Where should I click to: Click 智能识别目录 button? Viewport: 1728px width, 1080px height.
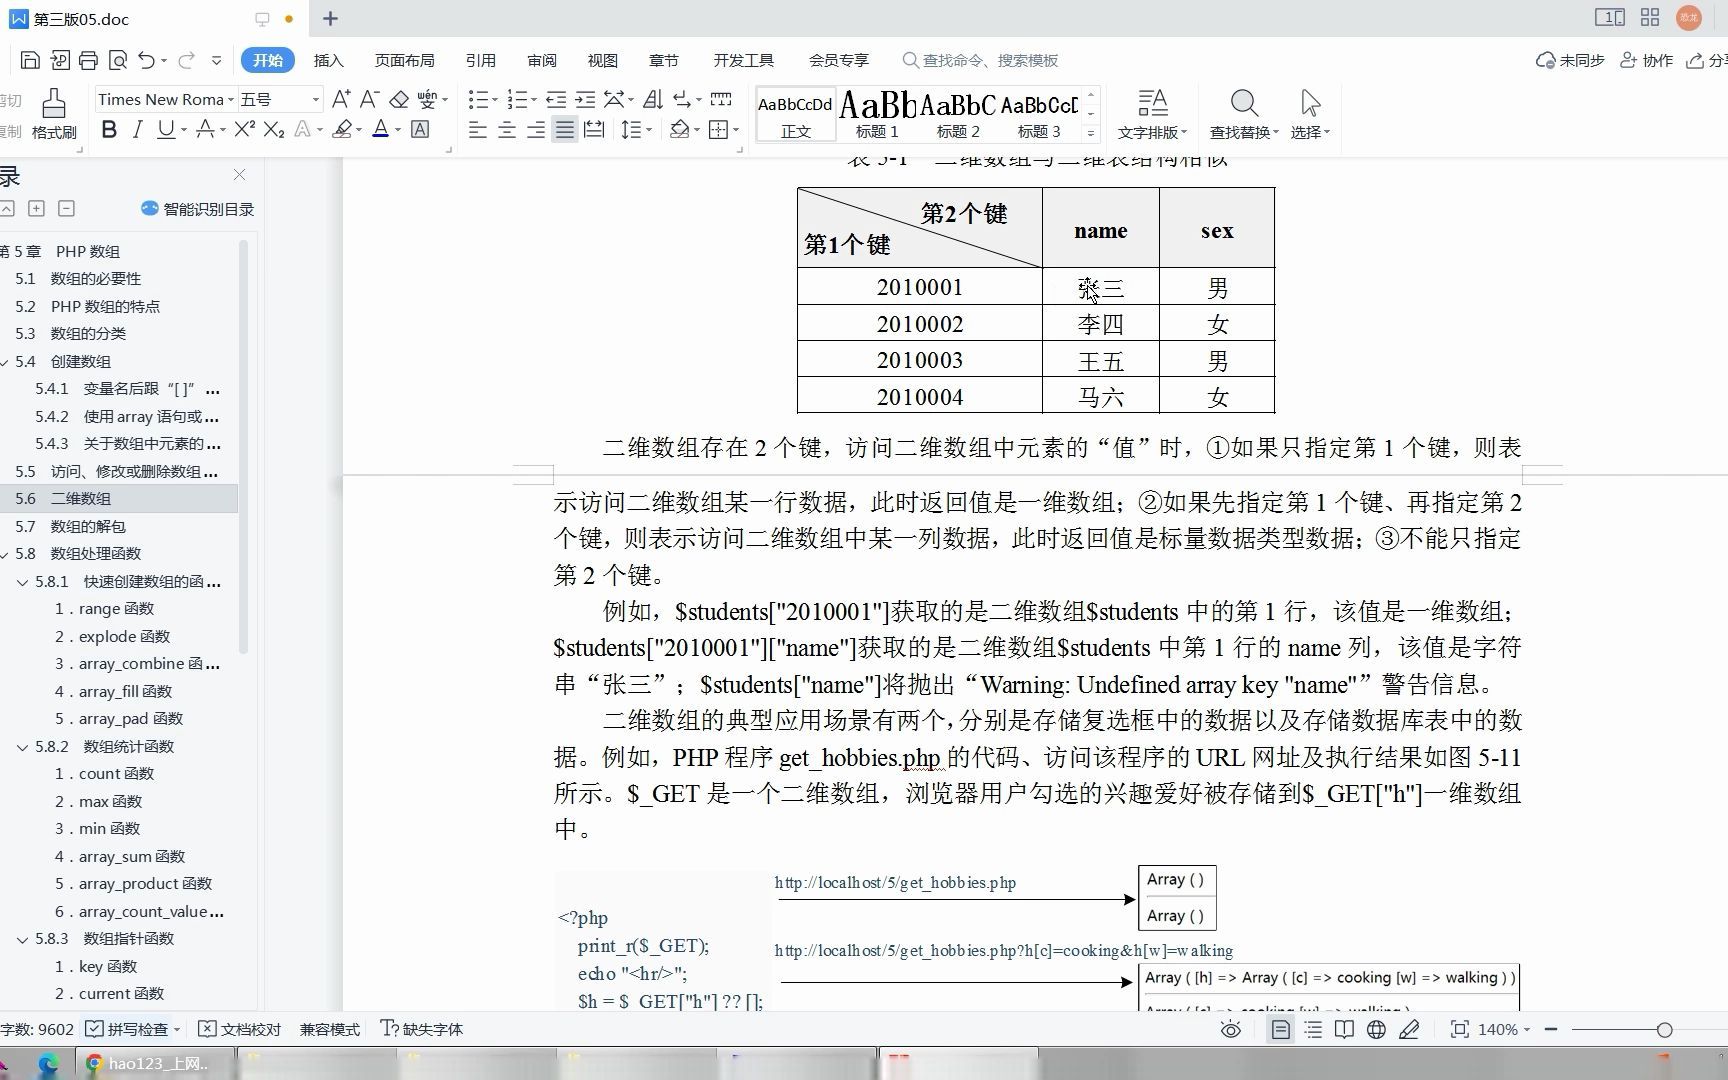pyautogui.click(x=197, y=209)
